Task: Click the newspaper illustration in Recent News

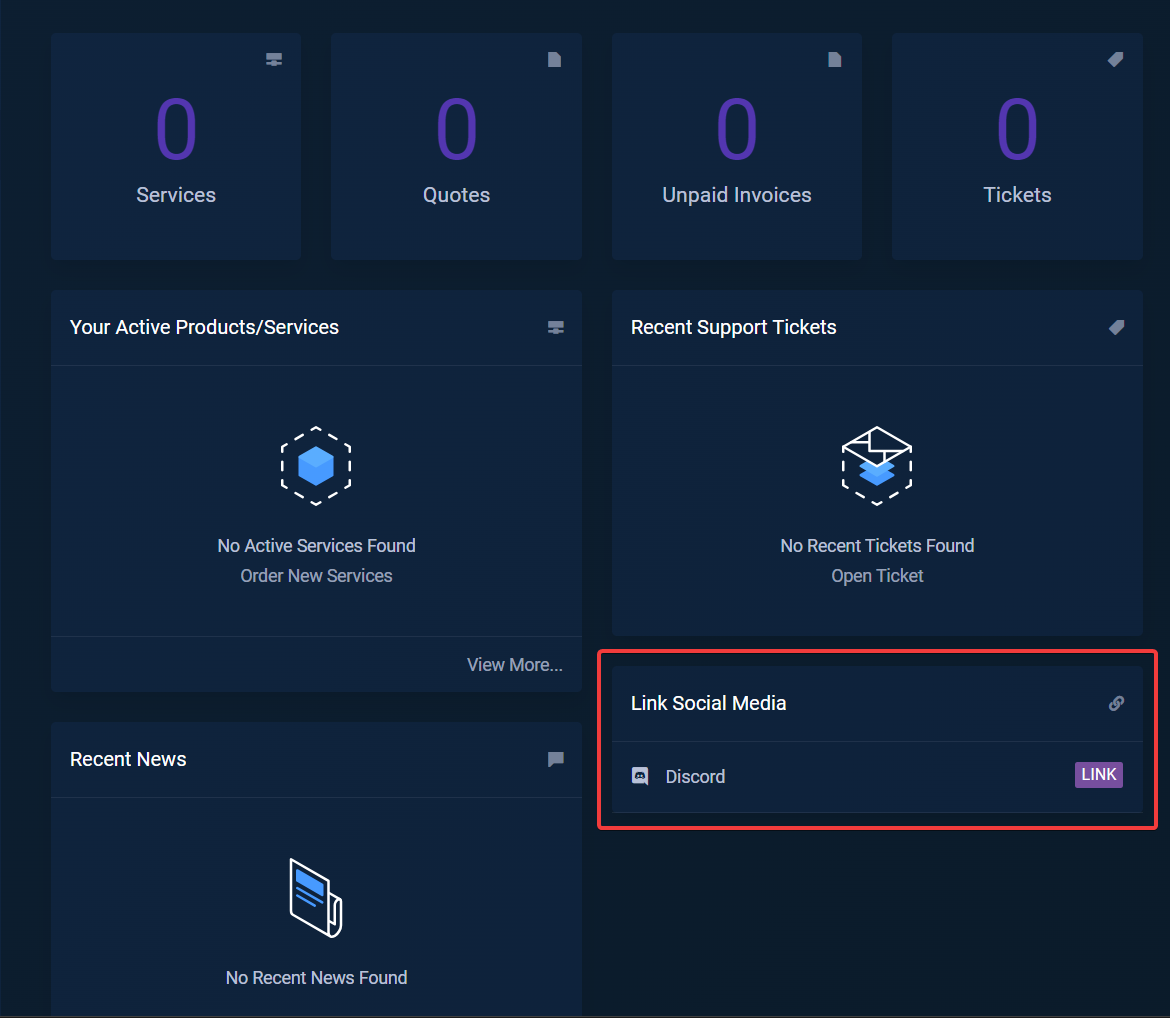Action: click(316, 897)
